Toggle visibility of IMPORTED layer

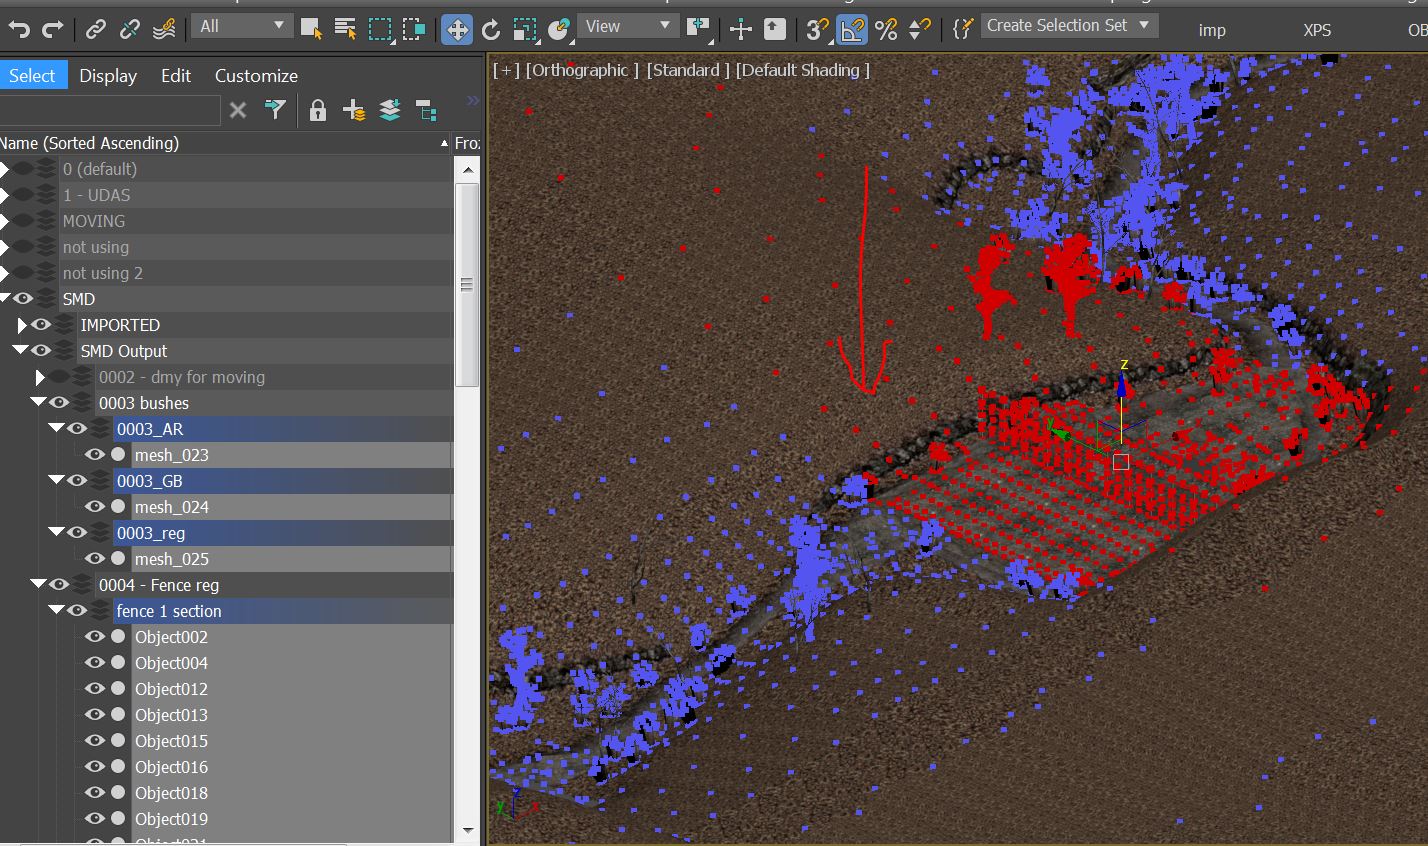[x=41, y=325]
